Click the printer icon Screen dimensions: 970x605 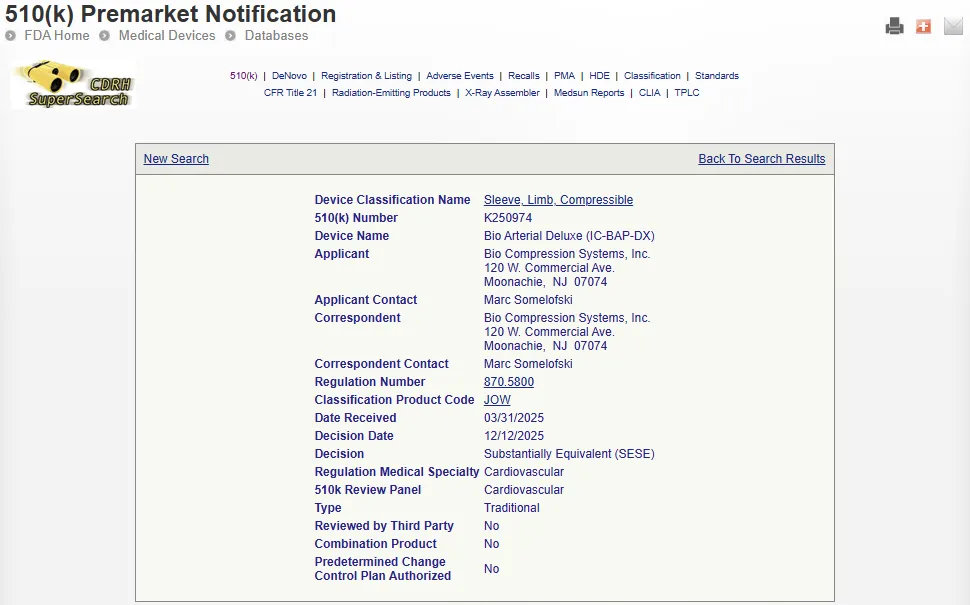pos(895,26)
